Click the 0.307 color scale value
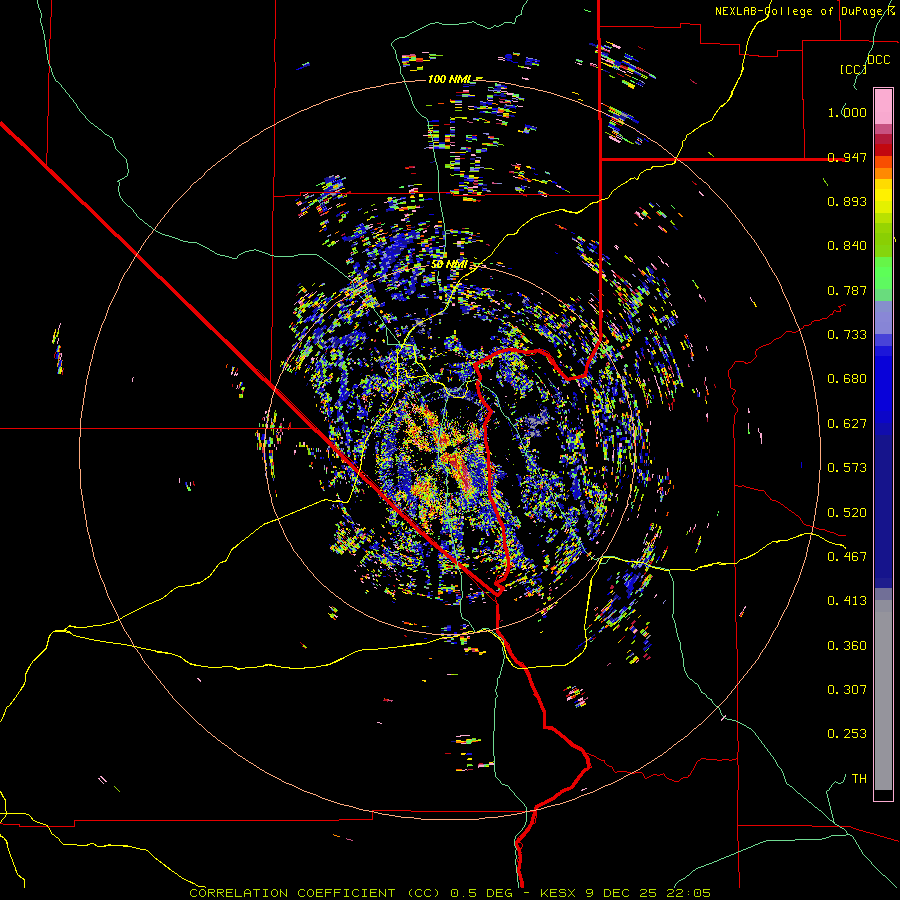 tap(847, 690)
